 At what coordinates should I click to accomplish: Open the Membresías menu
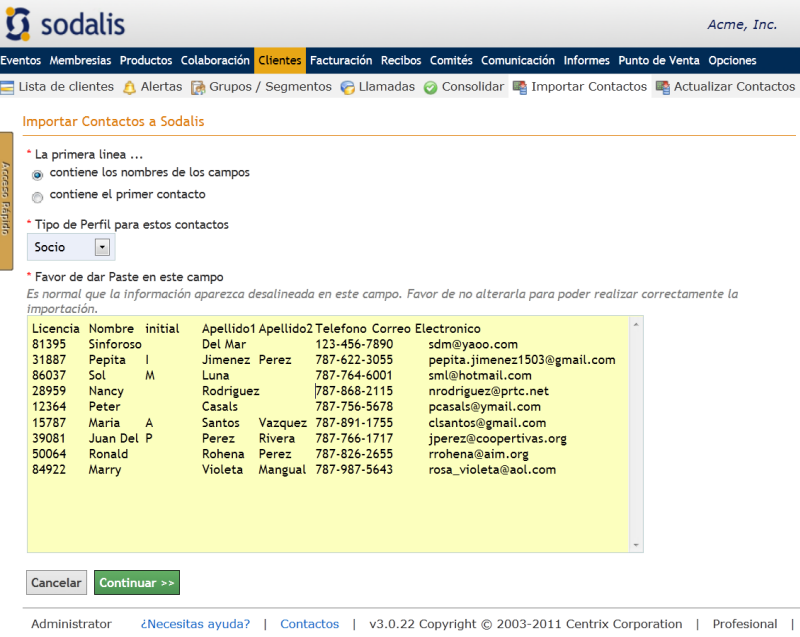tap(80, 60)
